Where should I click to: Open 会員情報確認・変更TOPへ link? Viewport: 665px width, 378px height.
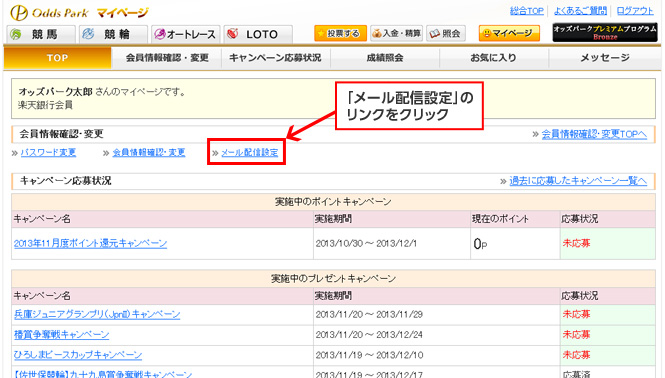coord(594,134)
